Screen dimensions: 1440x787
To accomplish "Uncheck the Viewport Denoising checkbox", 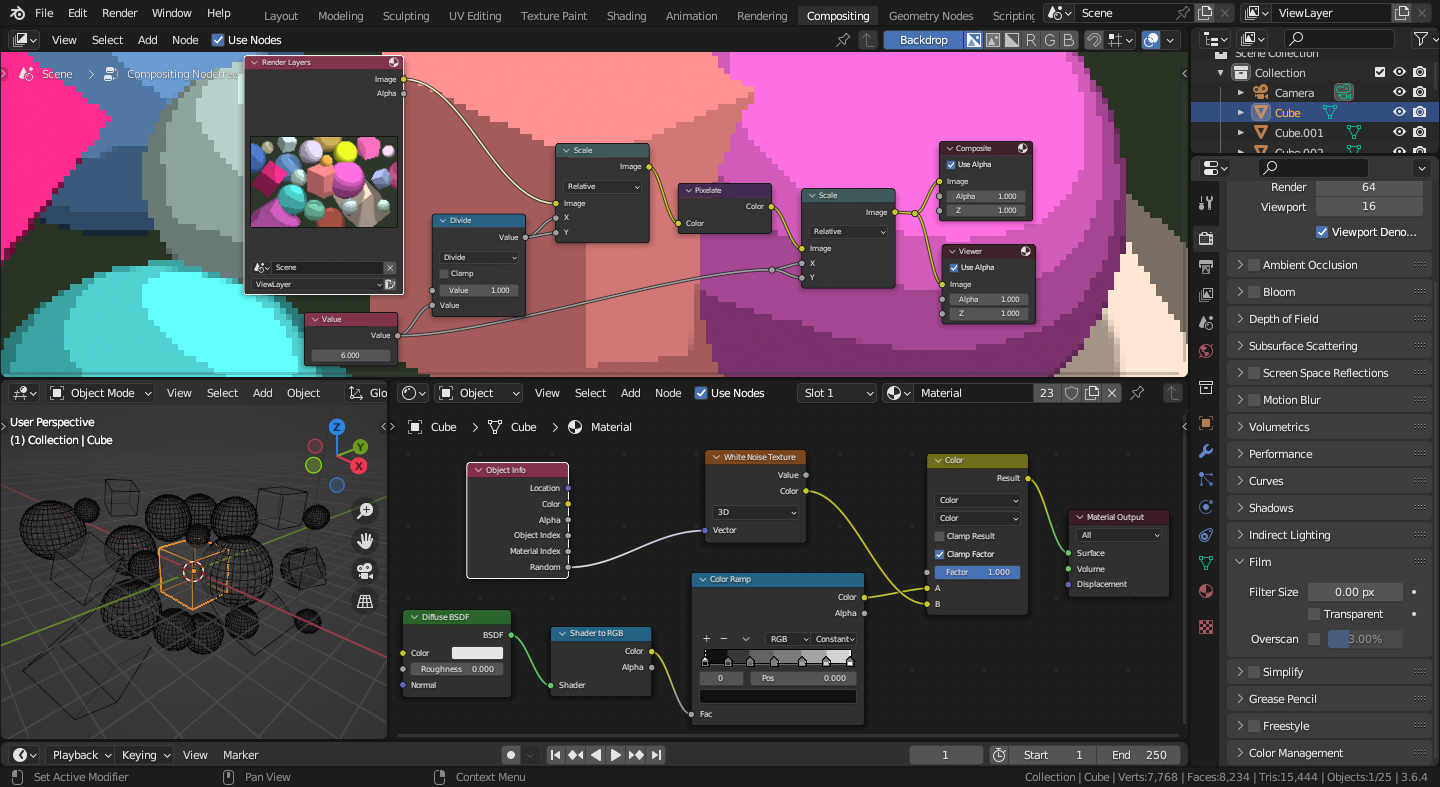I will point(1323,232).
